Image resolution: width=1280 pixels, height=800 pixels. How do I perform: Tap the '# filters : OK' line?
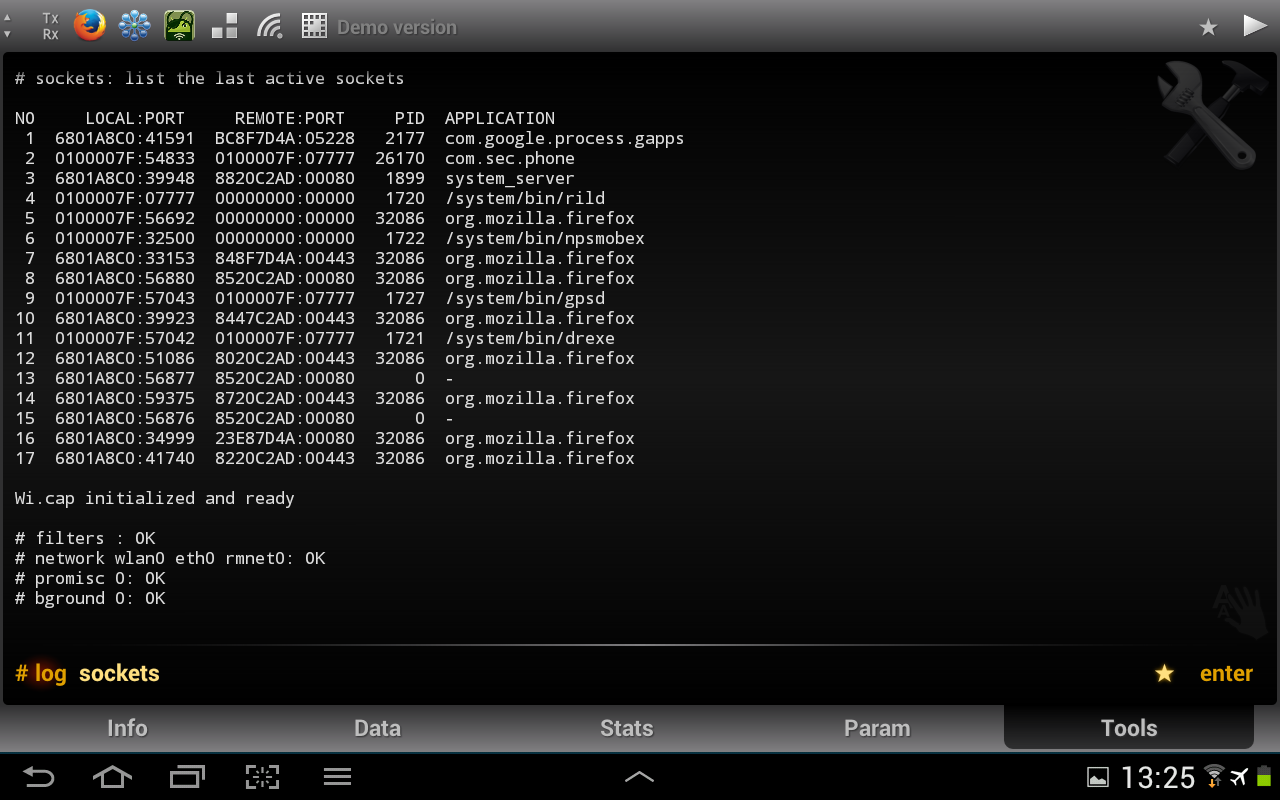click(x=85, y=538)
